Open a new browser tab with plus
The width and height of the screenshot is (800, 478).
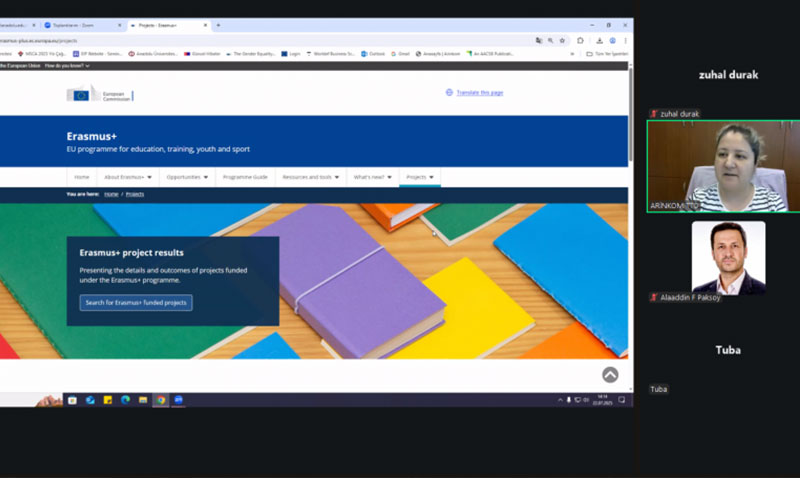click(218, 25)
